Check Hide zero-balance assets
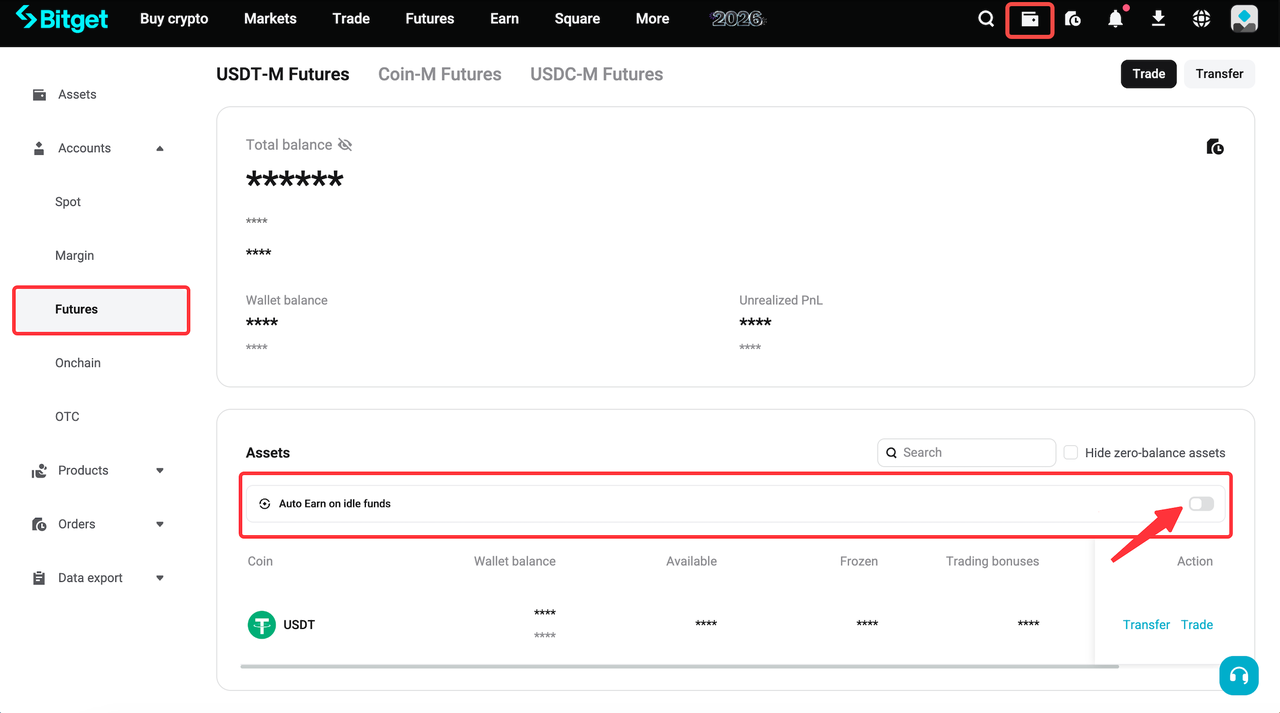Image resolution: width=1280 pixels, height=713 pixels. point(1071,453)
